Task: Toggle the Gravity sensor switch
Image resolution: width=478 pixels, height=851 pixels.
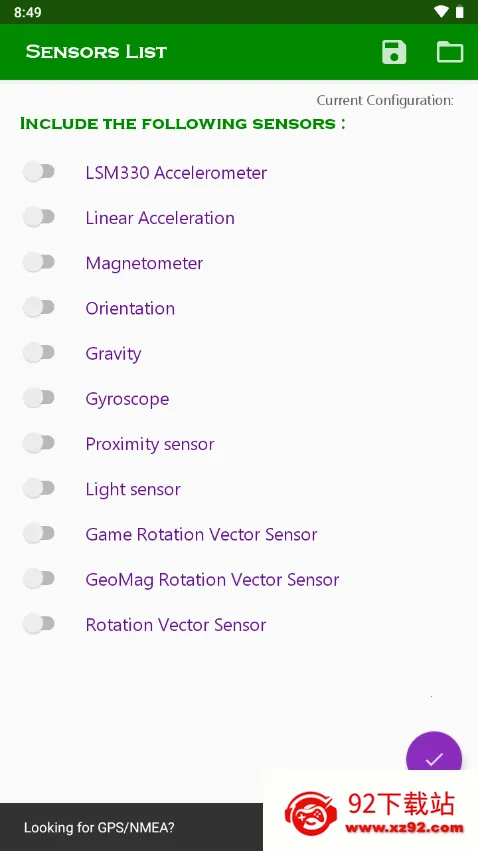Action: click(39, 353)
